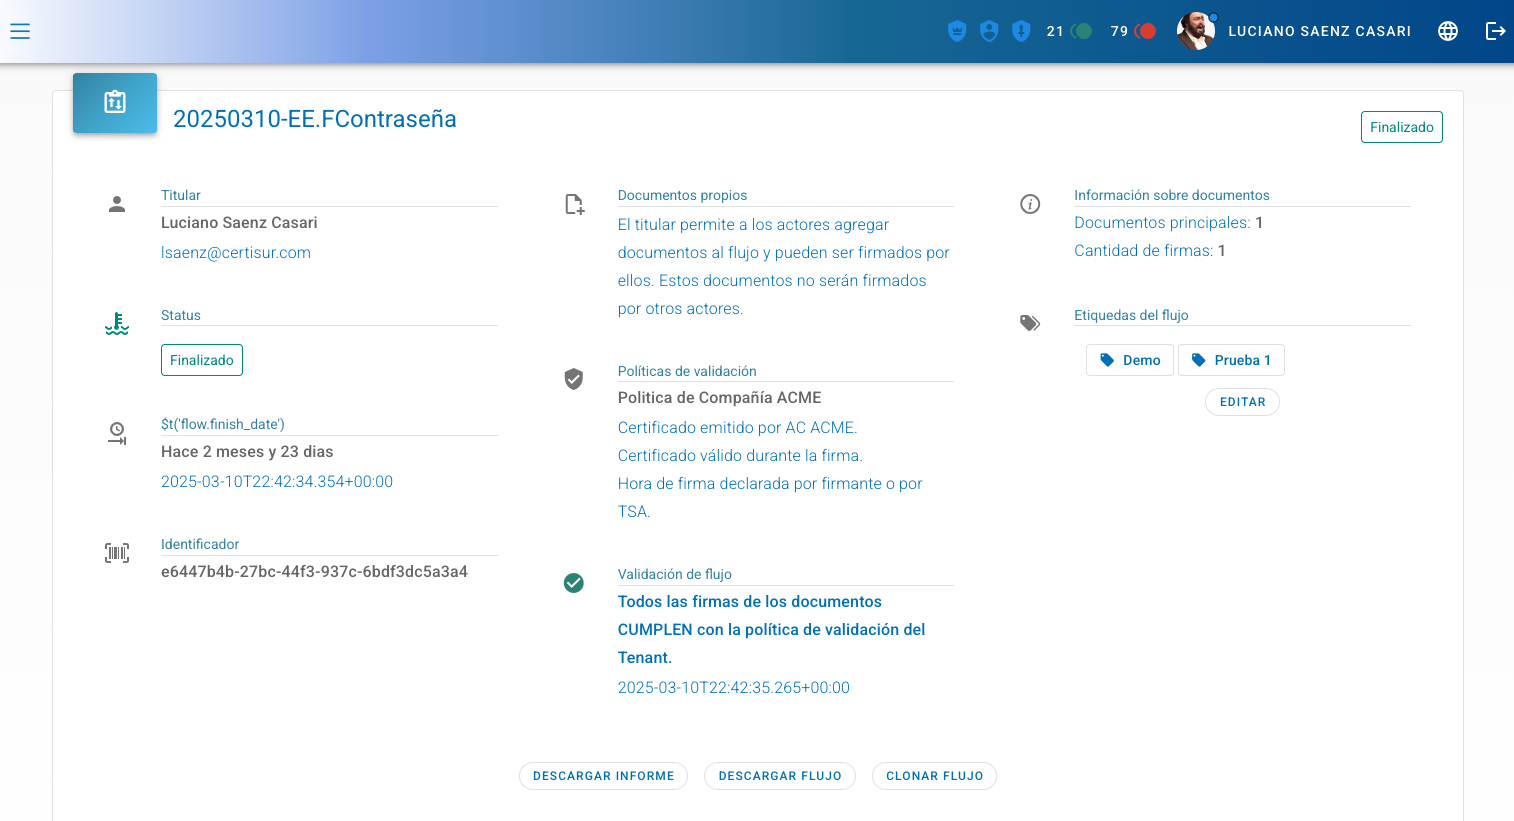Click the person shield icon in header
The image size is (1514, 821).
pyautogui.click(x=989, y=31)
